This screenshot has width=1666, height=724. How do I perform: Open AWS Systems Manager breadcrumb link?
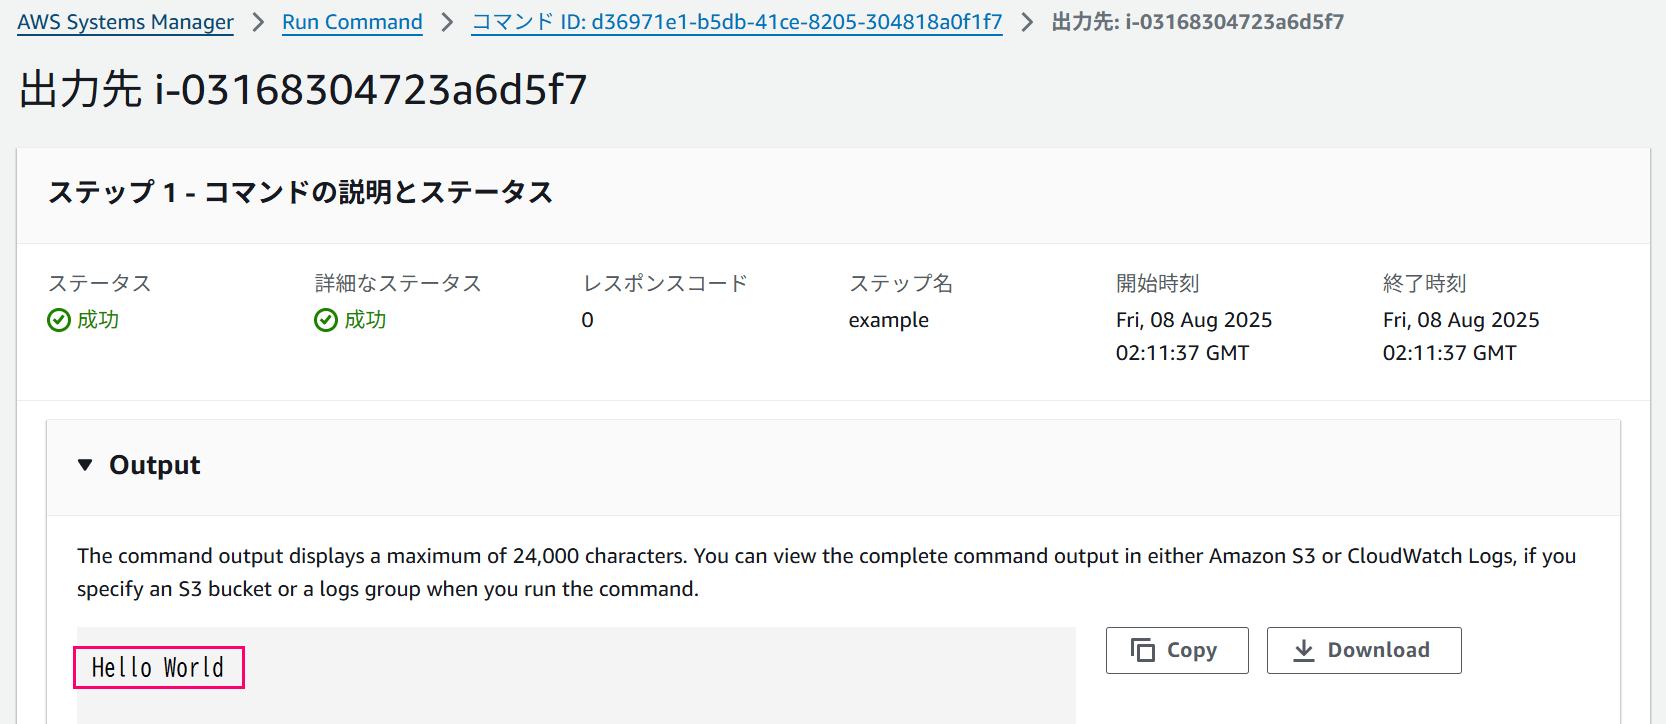[125, 22]
